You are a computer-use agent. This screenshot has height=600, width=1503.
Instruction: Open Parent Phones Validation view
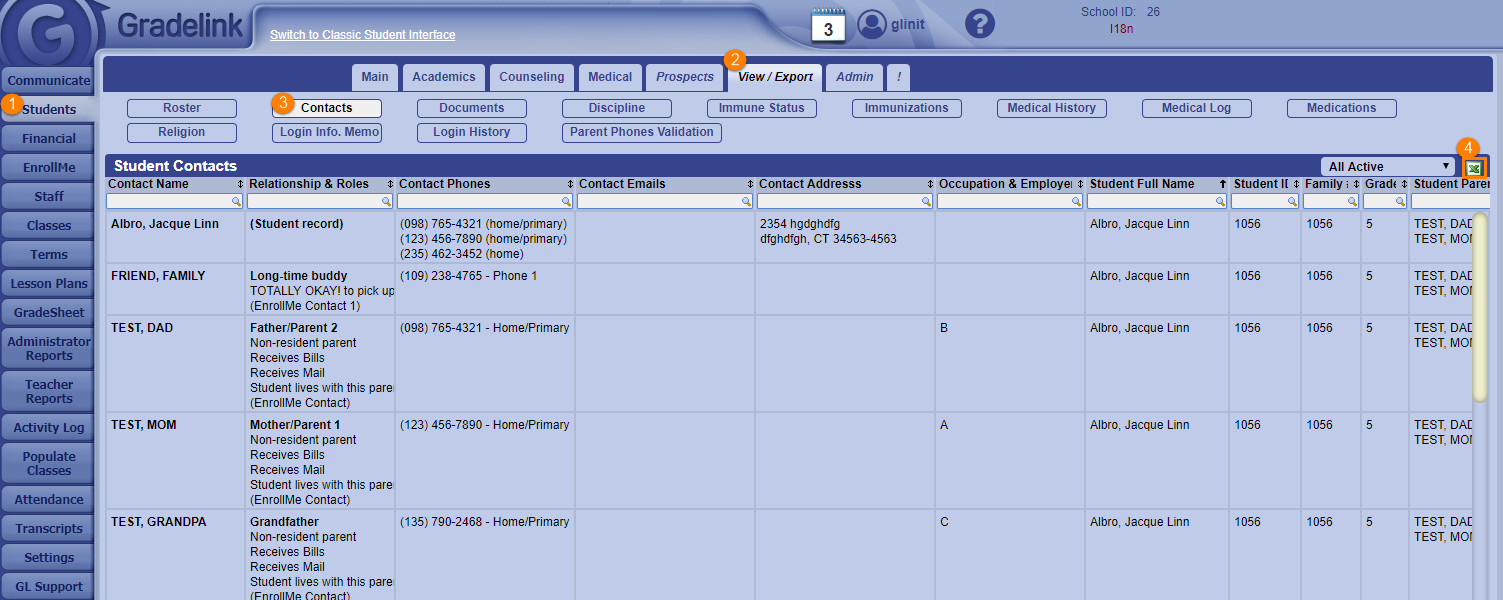click(642, 132)
